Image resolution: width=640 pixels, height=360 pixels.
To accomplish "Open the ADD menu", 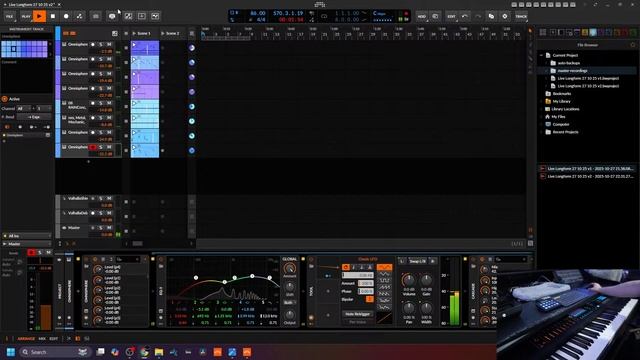I will [422, 16].
